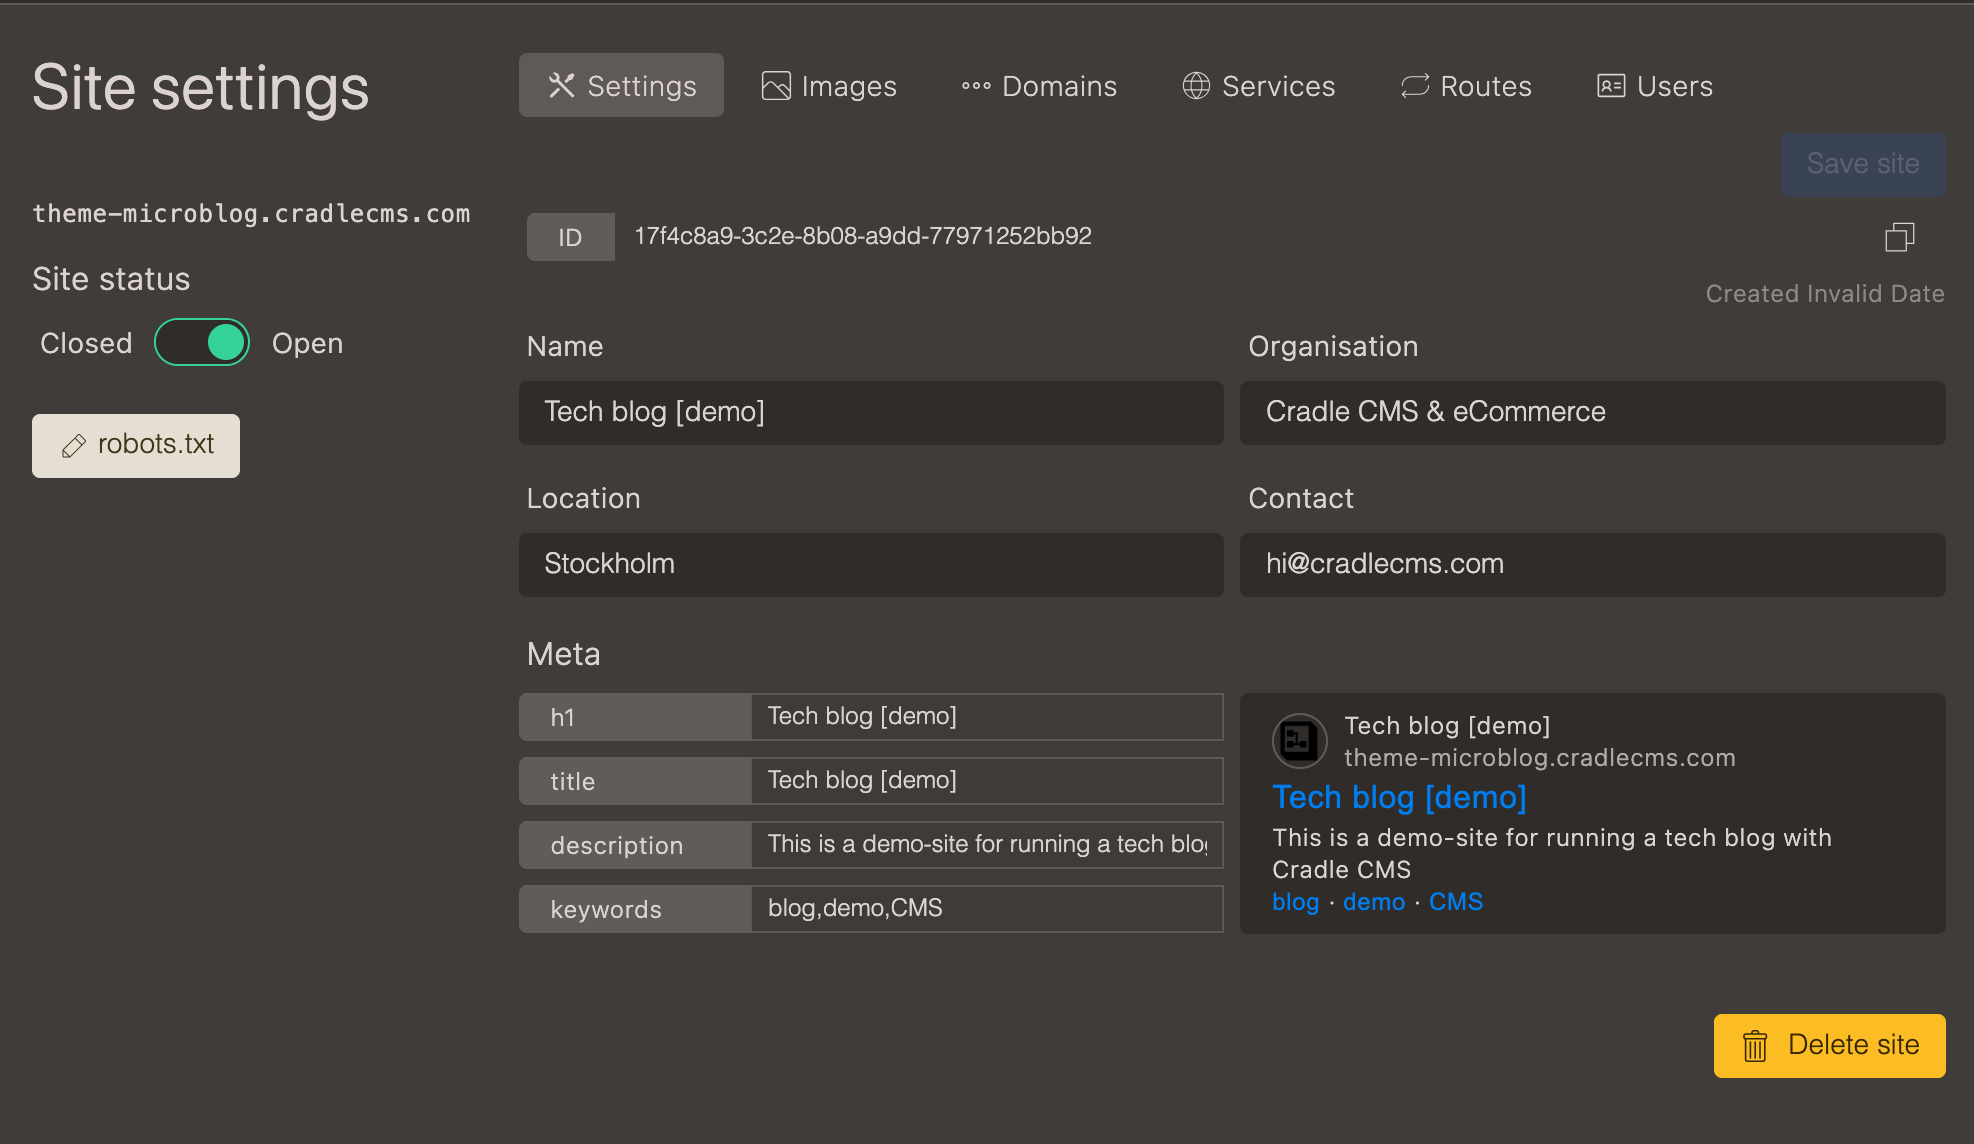Copy the site ID with the copy icon

pos(1899,237)
